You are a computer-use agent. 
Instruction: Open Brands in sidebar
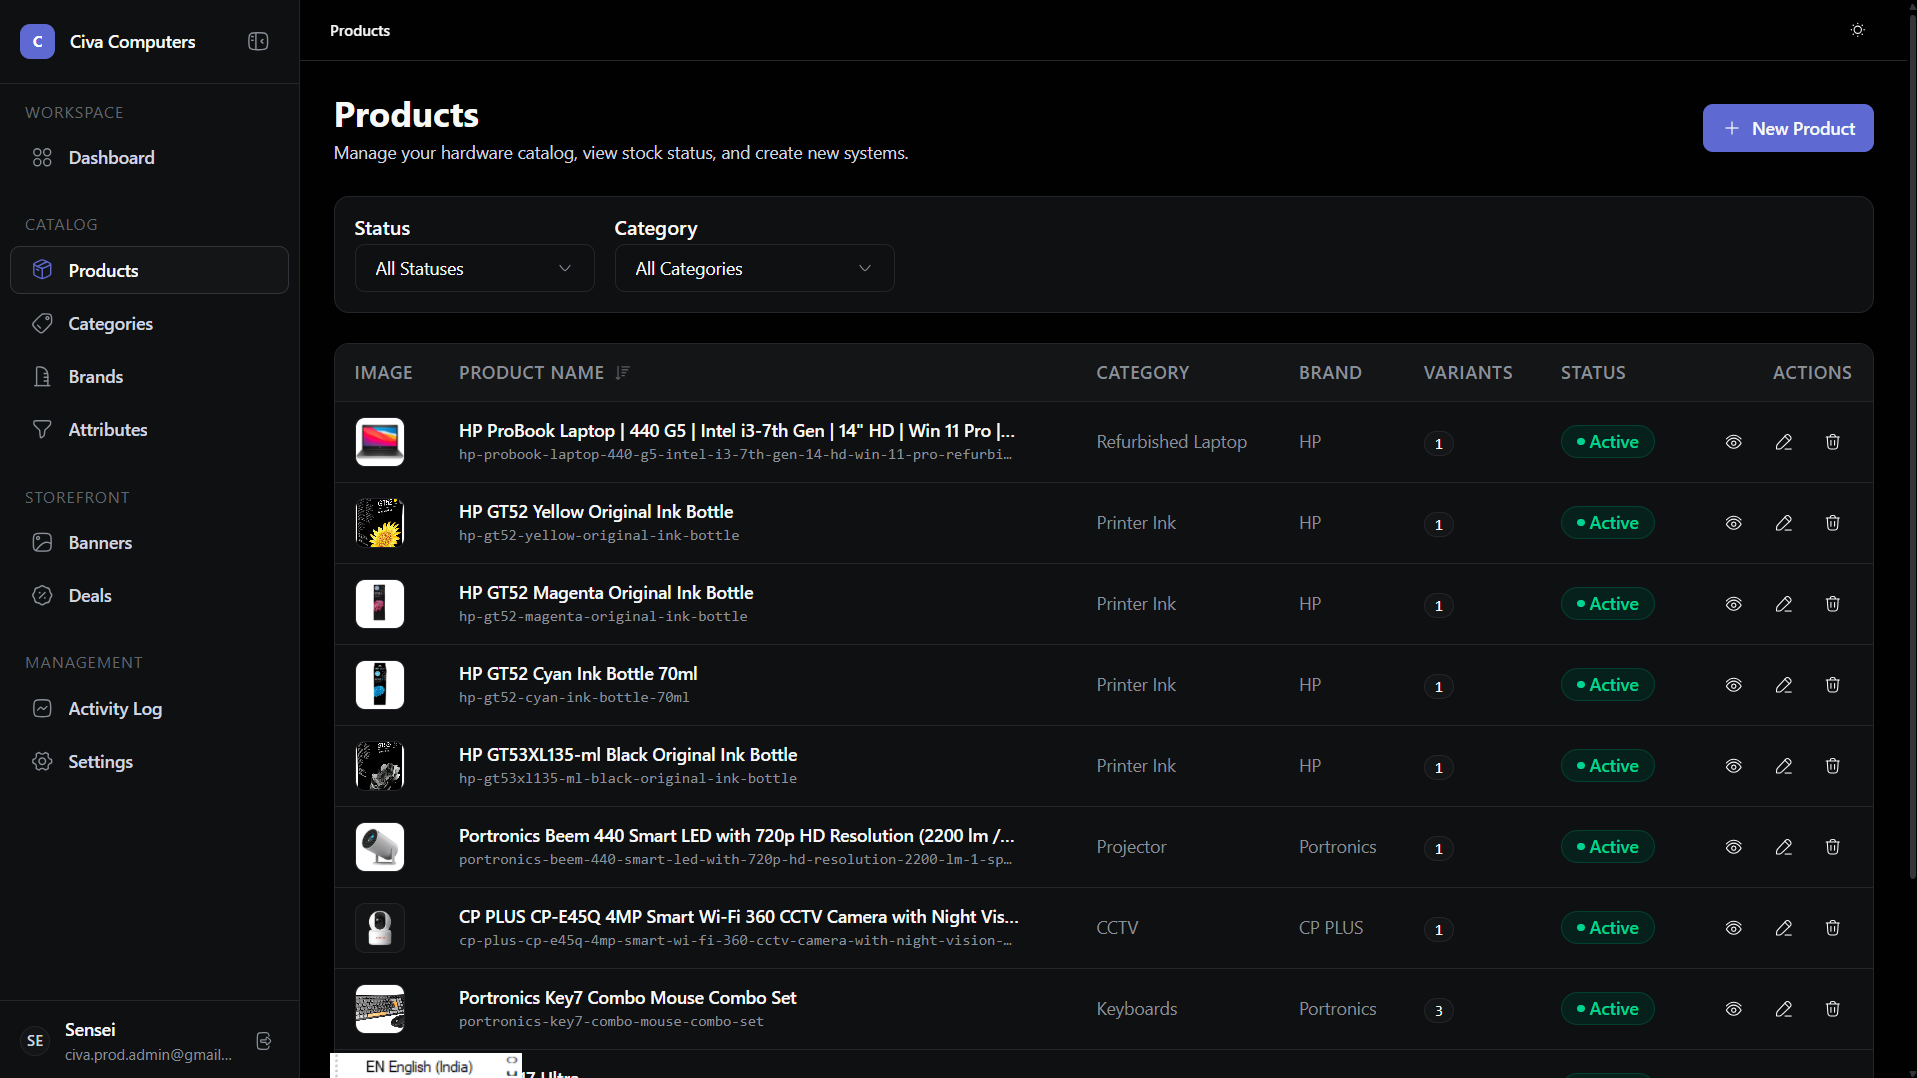tap(149, 377)
